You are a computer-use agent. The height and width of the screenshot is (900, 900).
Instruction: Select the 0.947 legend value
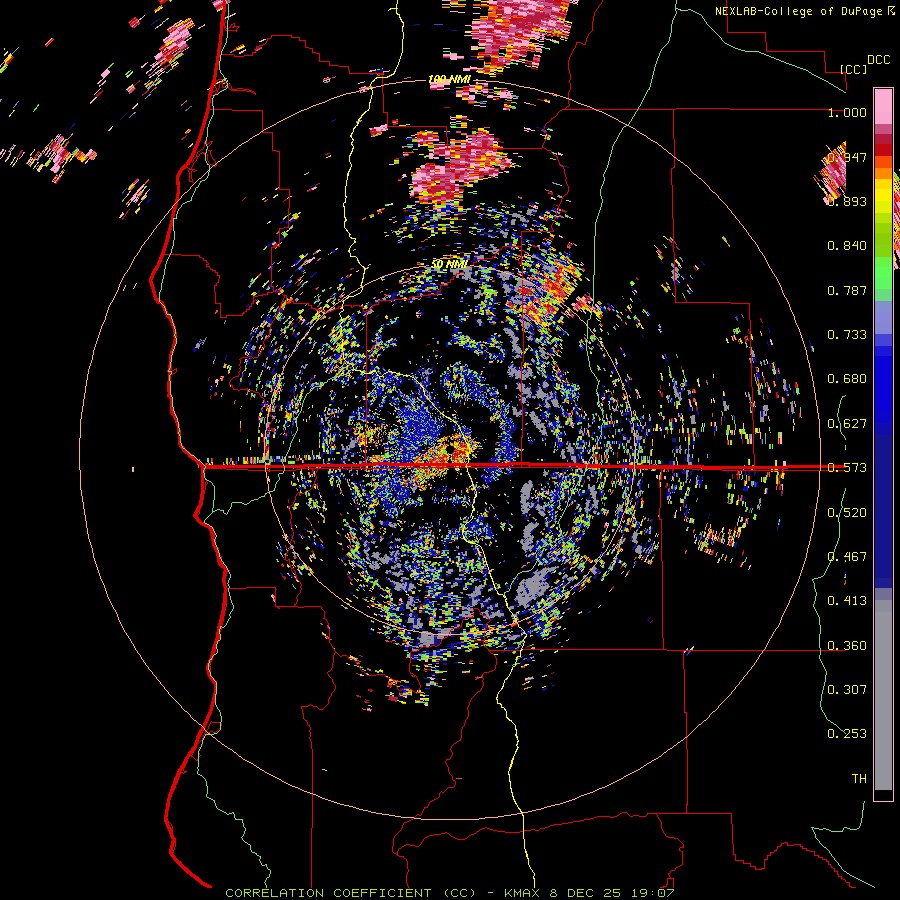point(847,157)
